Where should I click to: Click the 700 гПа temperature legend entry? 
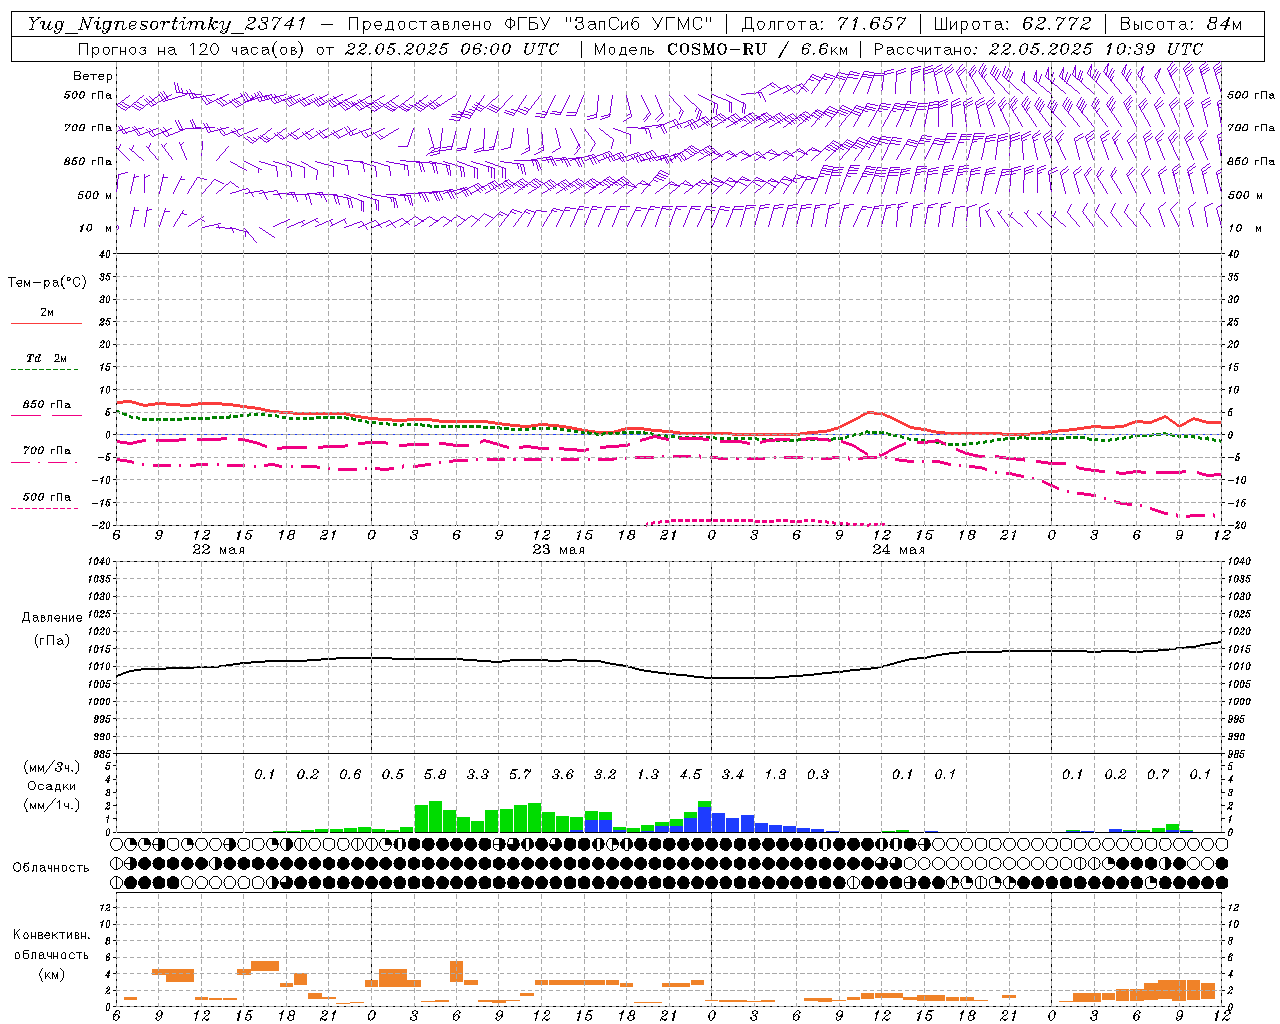46,454
